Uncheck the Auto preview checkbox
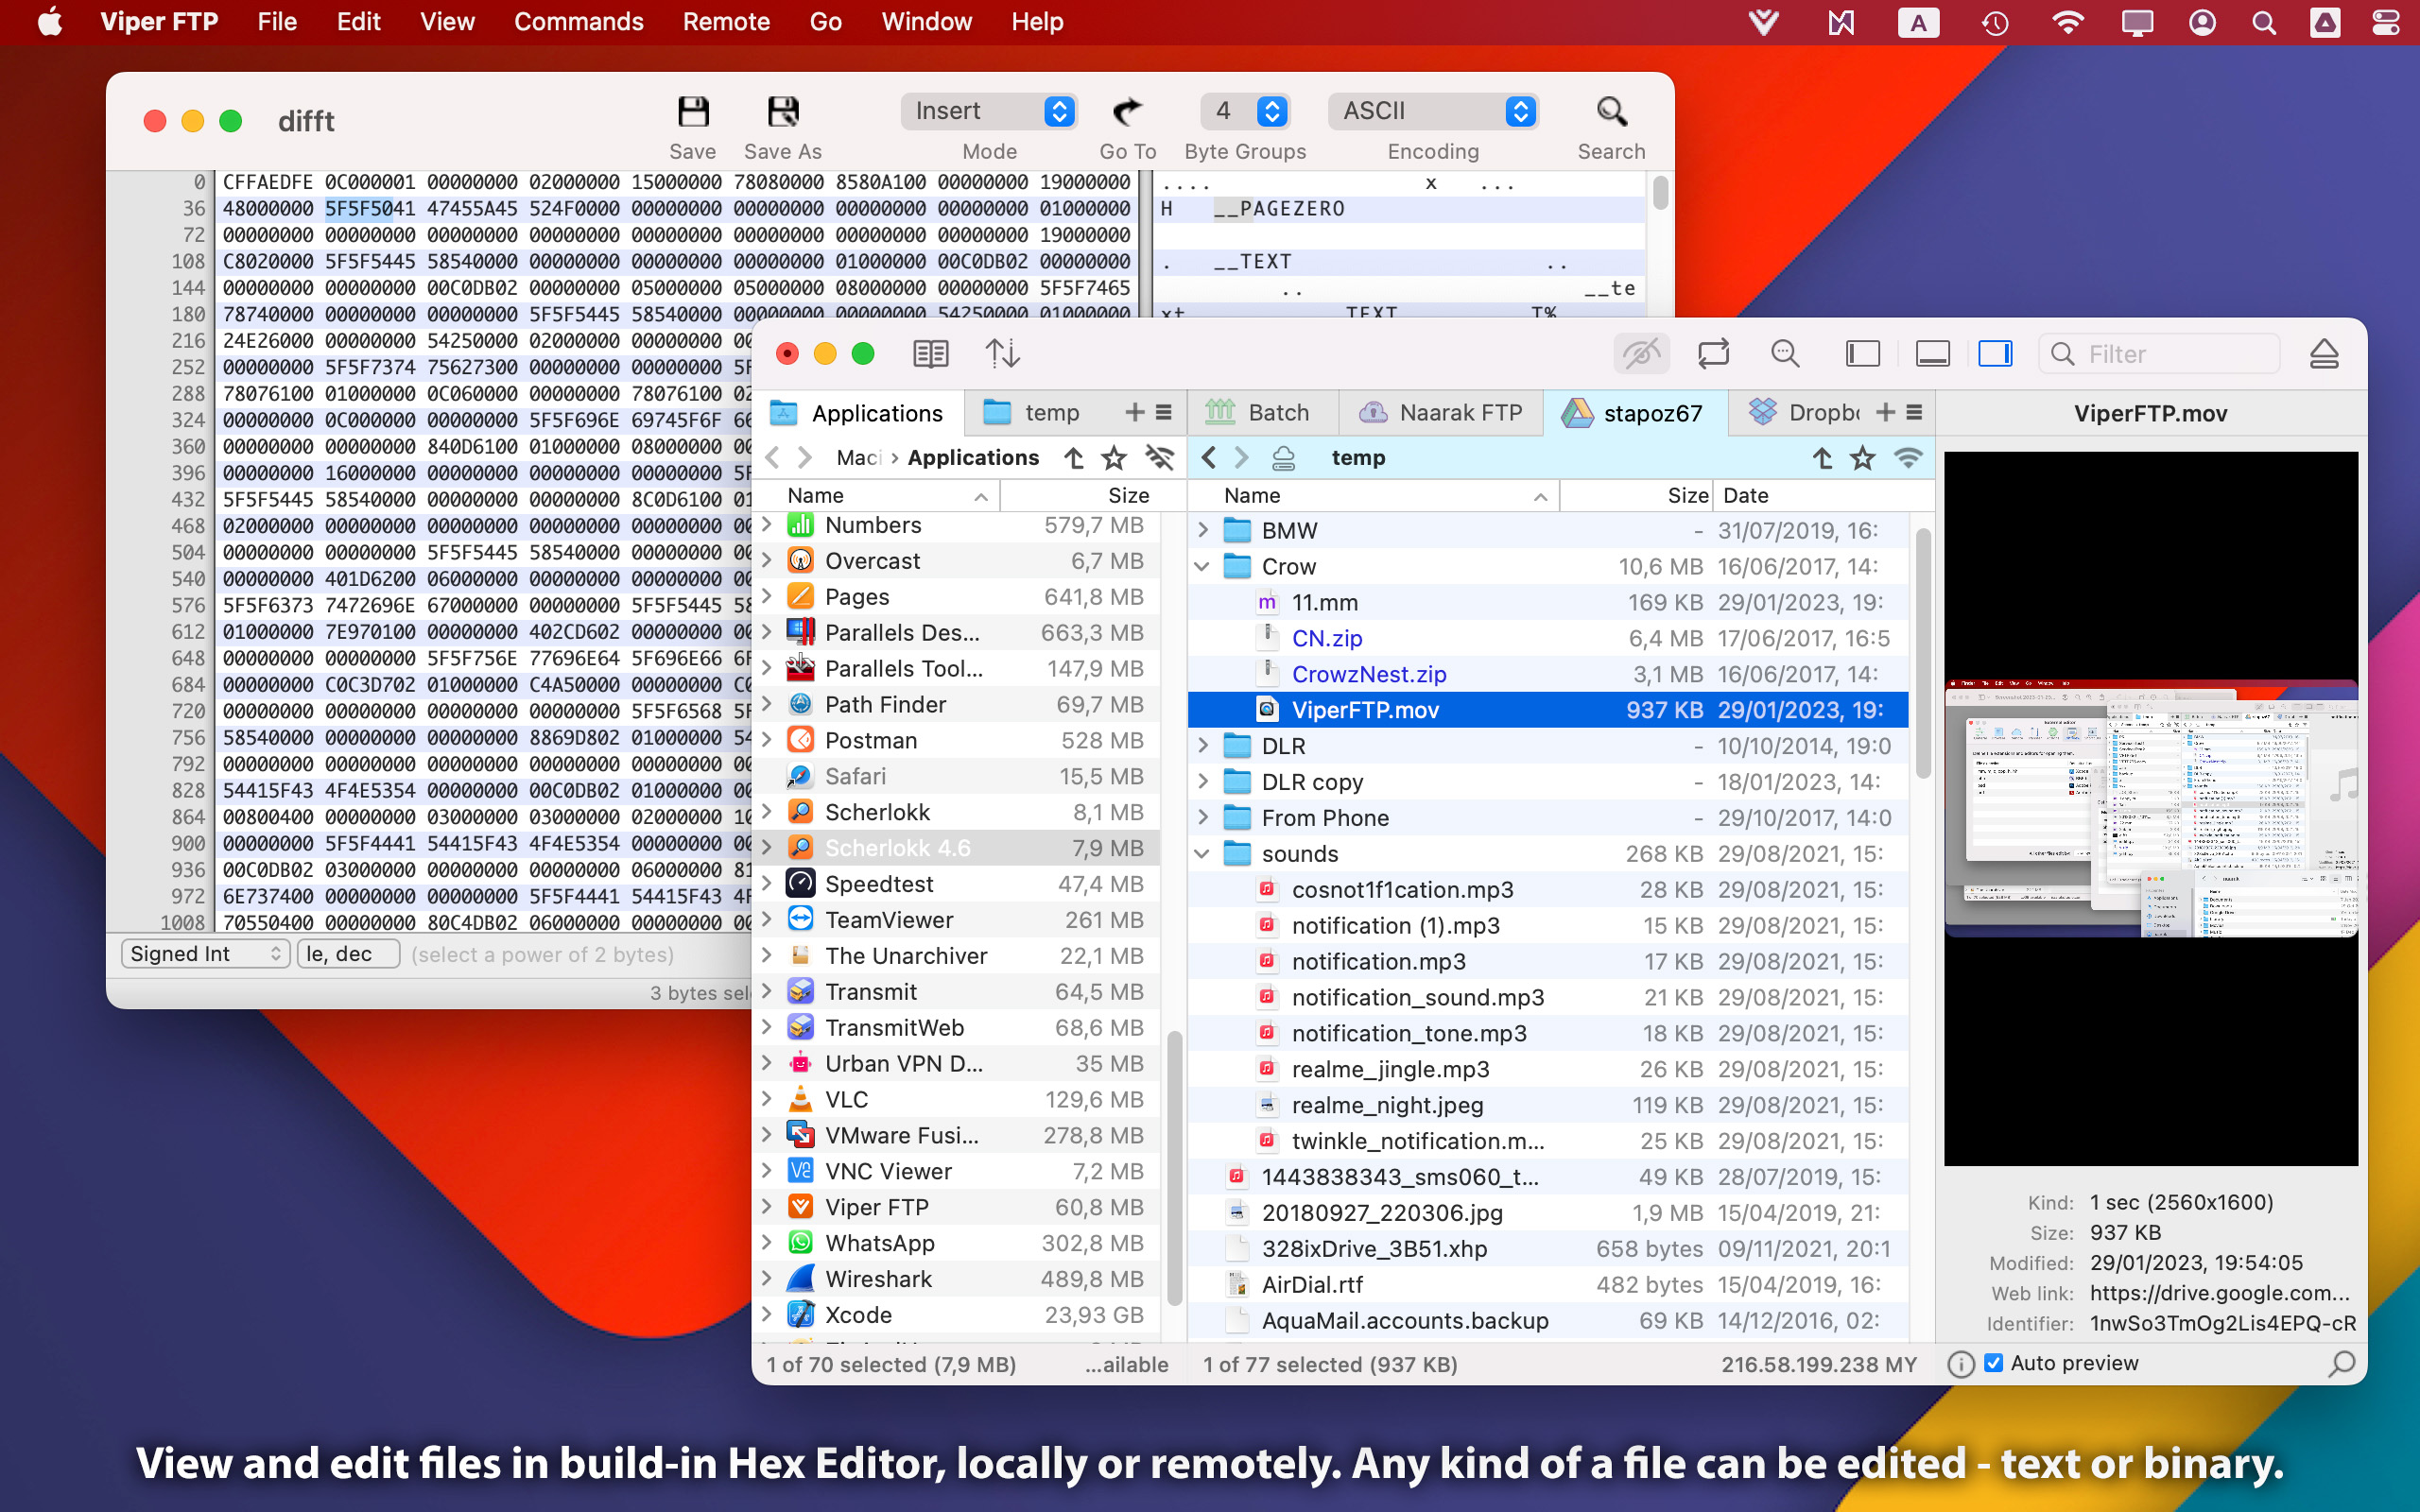This screenshot has height=1512, width=2420. pos(1993,1363)
